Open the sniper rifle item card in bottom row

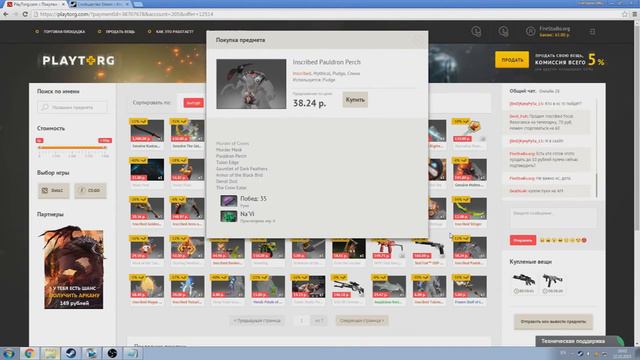[348, 290]
